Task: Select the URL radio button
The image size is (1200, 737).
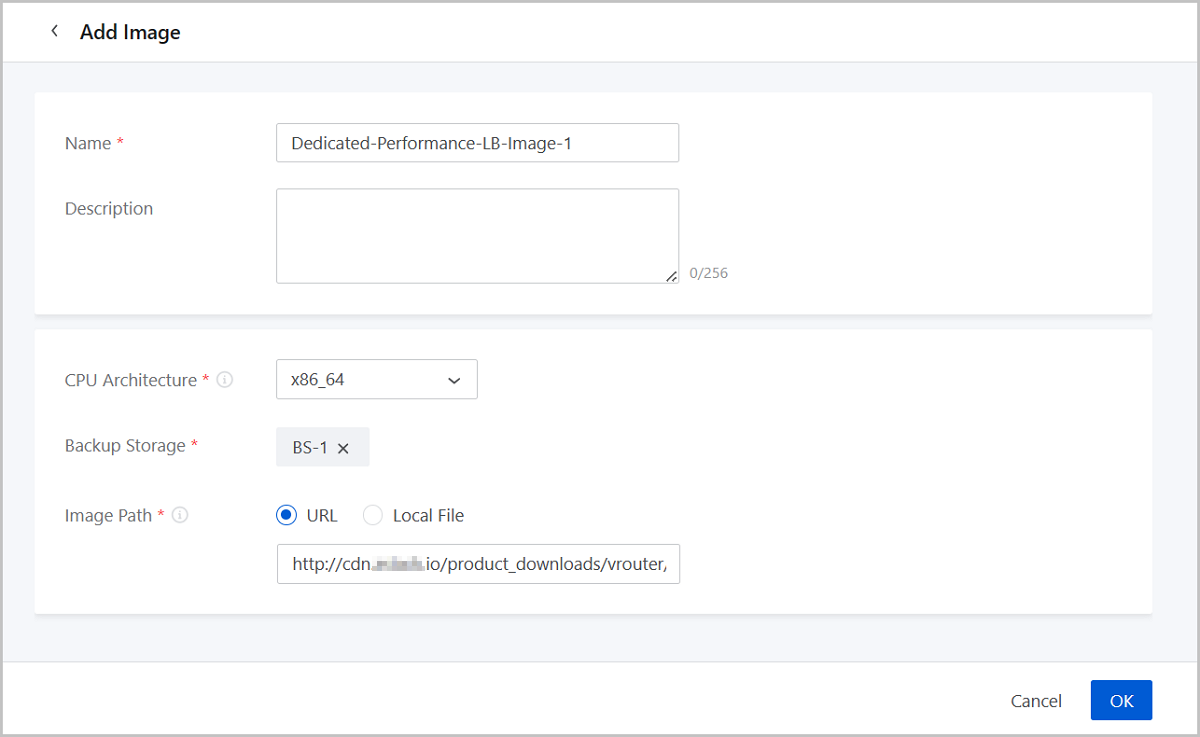Action: 287,516
